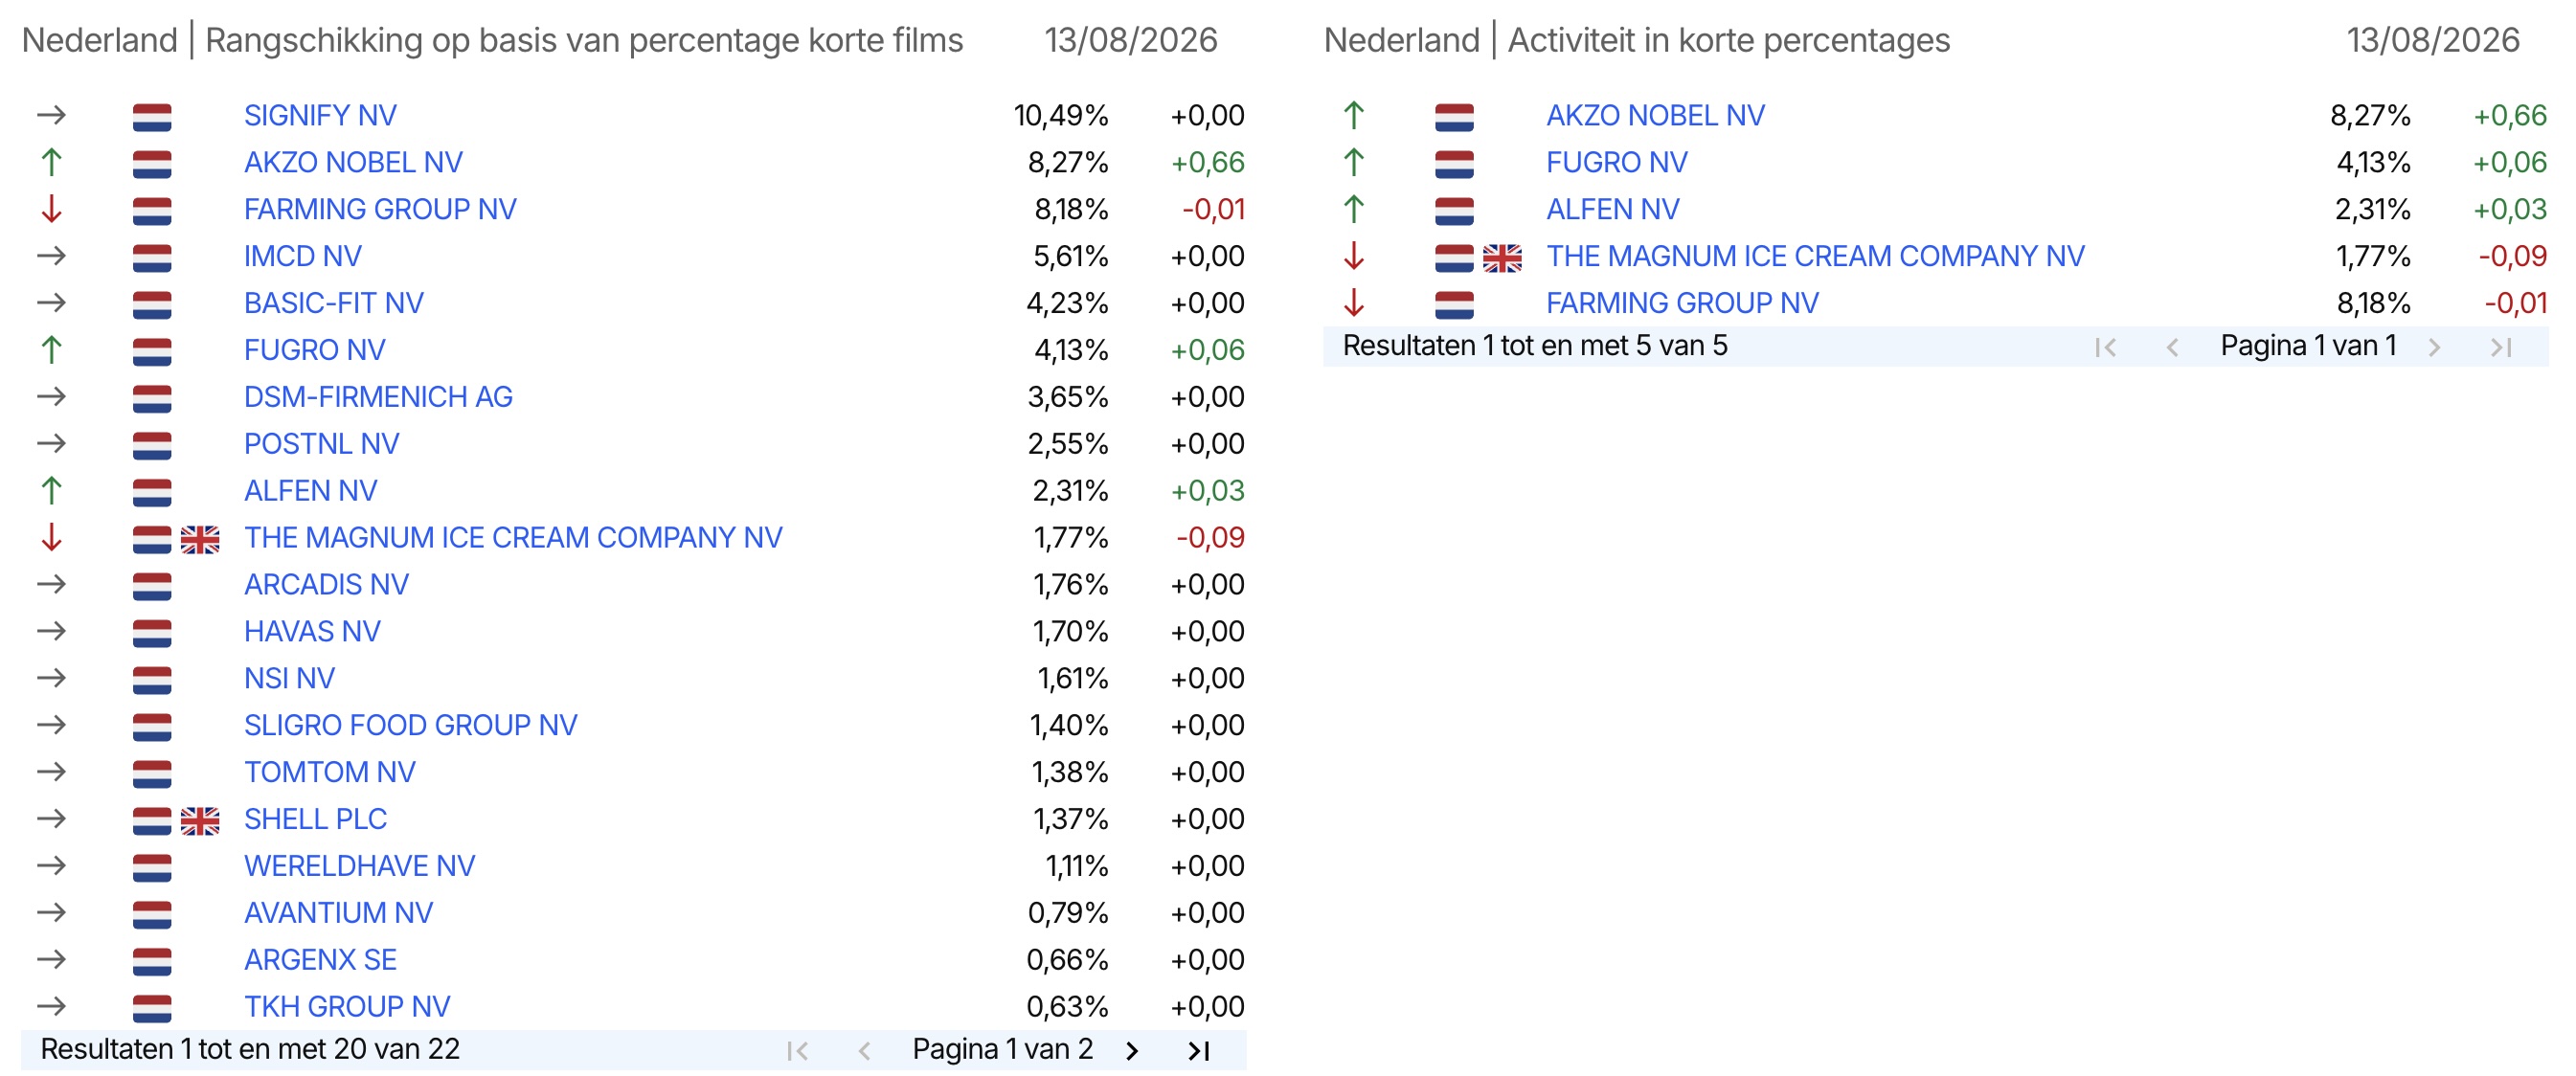Open SIGNIFY NV link
Viewport: 2576px width, 1076px height.
click(x=320, y=116)
